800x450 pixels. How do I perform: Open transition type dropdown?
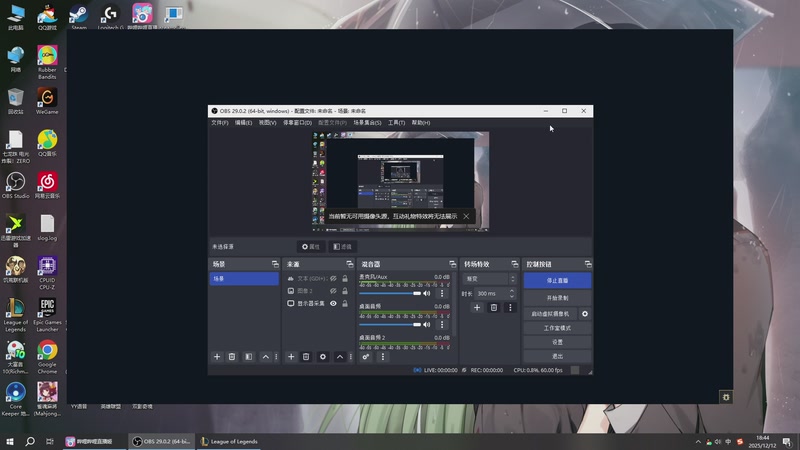490,279
